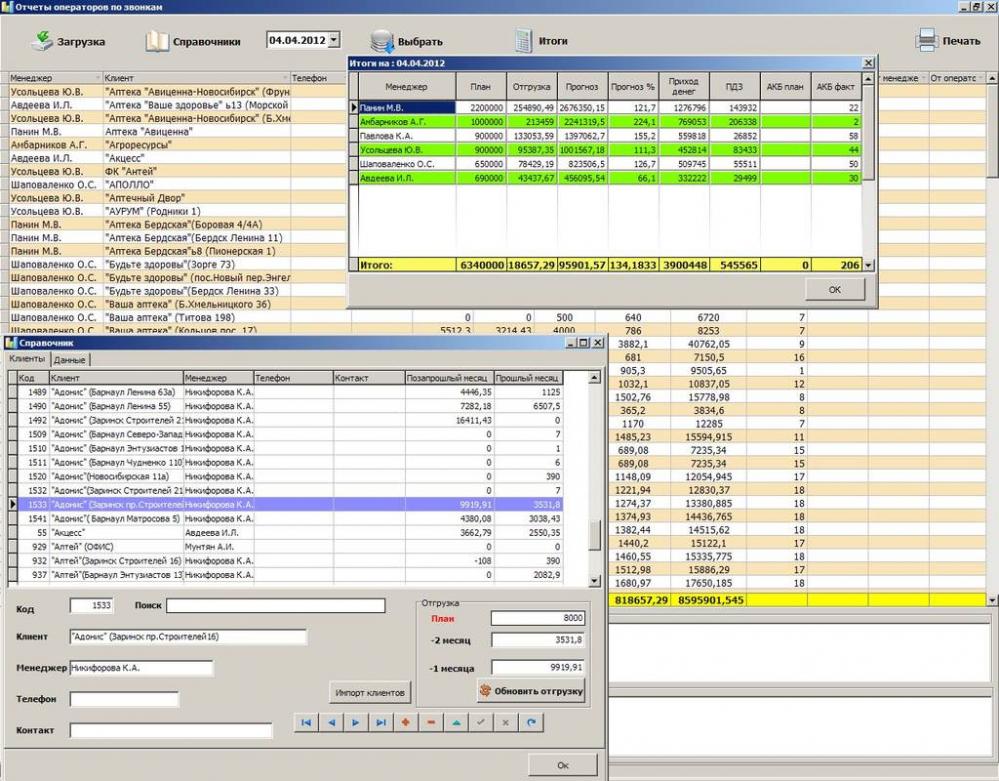This screenshot has width=999, height=781.
Task: Click scroll-up arrow in the Итоги grid
Action: [868, 78]
